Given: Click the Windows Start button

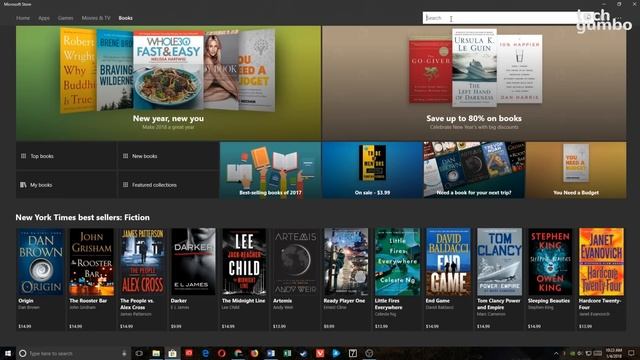Looking at the screenshot, I should [7, 353].
